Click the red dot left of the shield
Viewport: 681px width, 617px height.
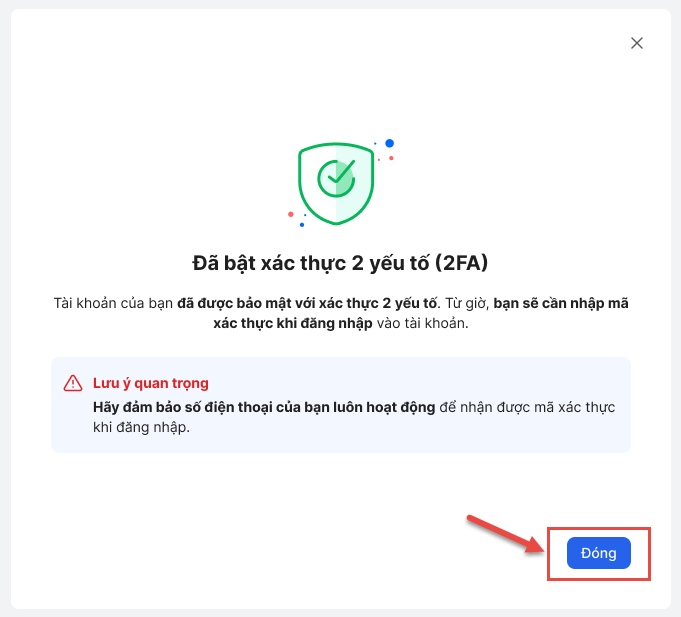(291, 214)
